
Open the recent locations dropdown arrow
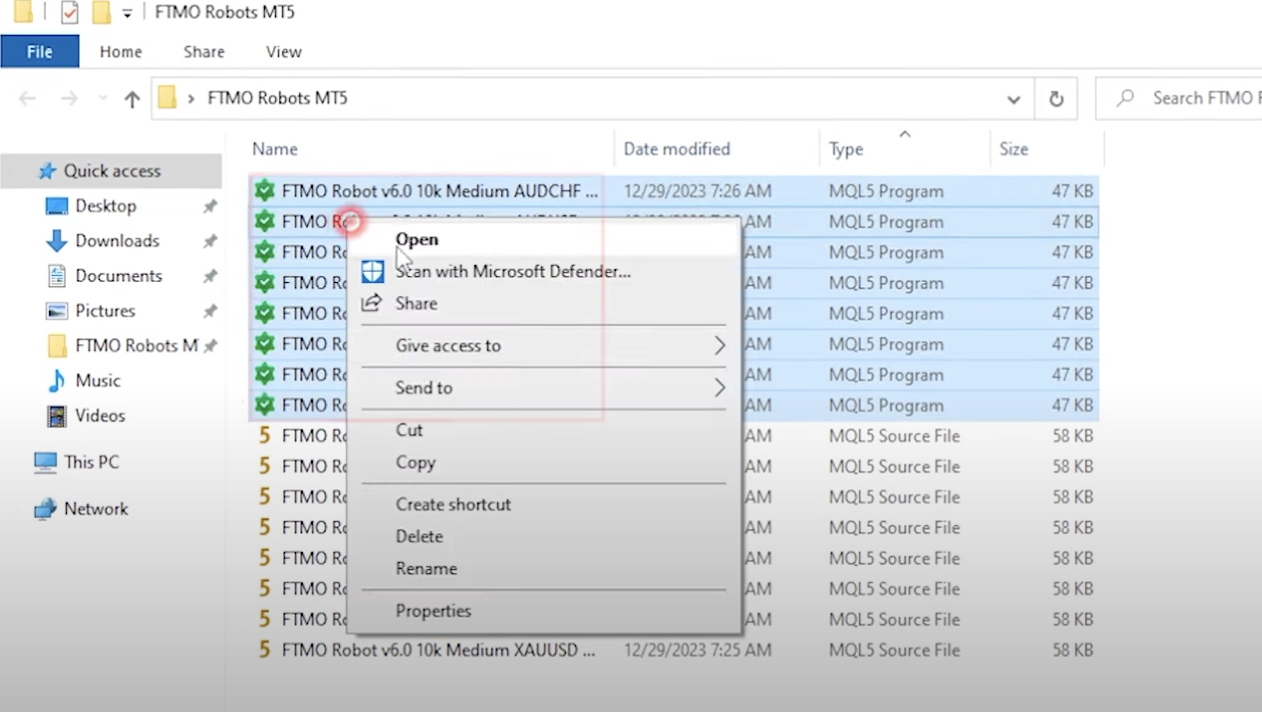tap(102, 98)
